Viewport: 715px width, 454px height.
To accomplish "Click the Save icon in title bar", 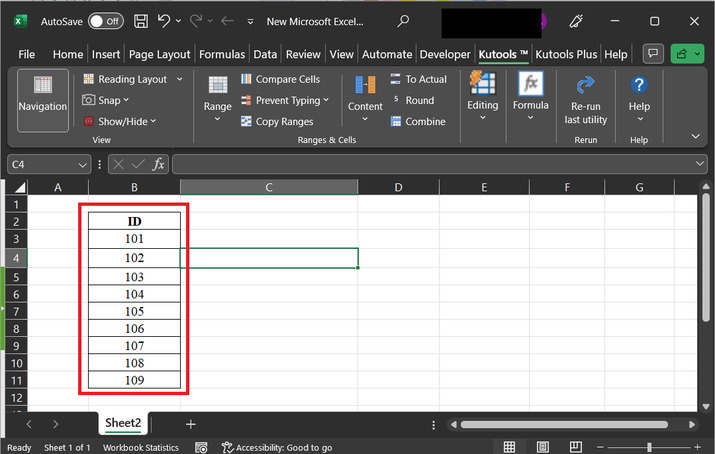I will point(141,21).
